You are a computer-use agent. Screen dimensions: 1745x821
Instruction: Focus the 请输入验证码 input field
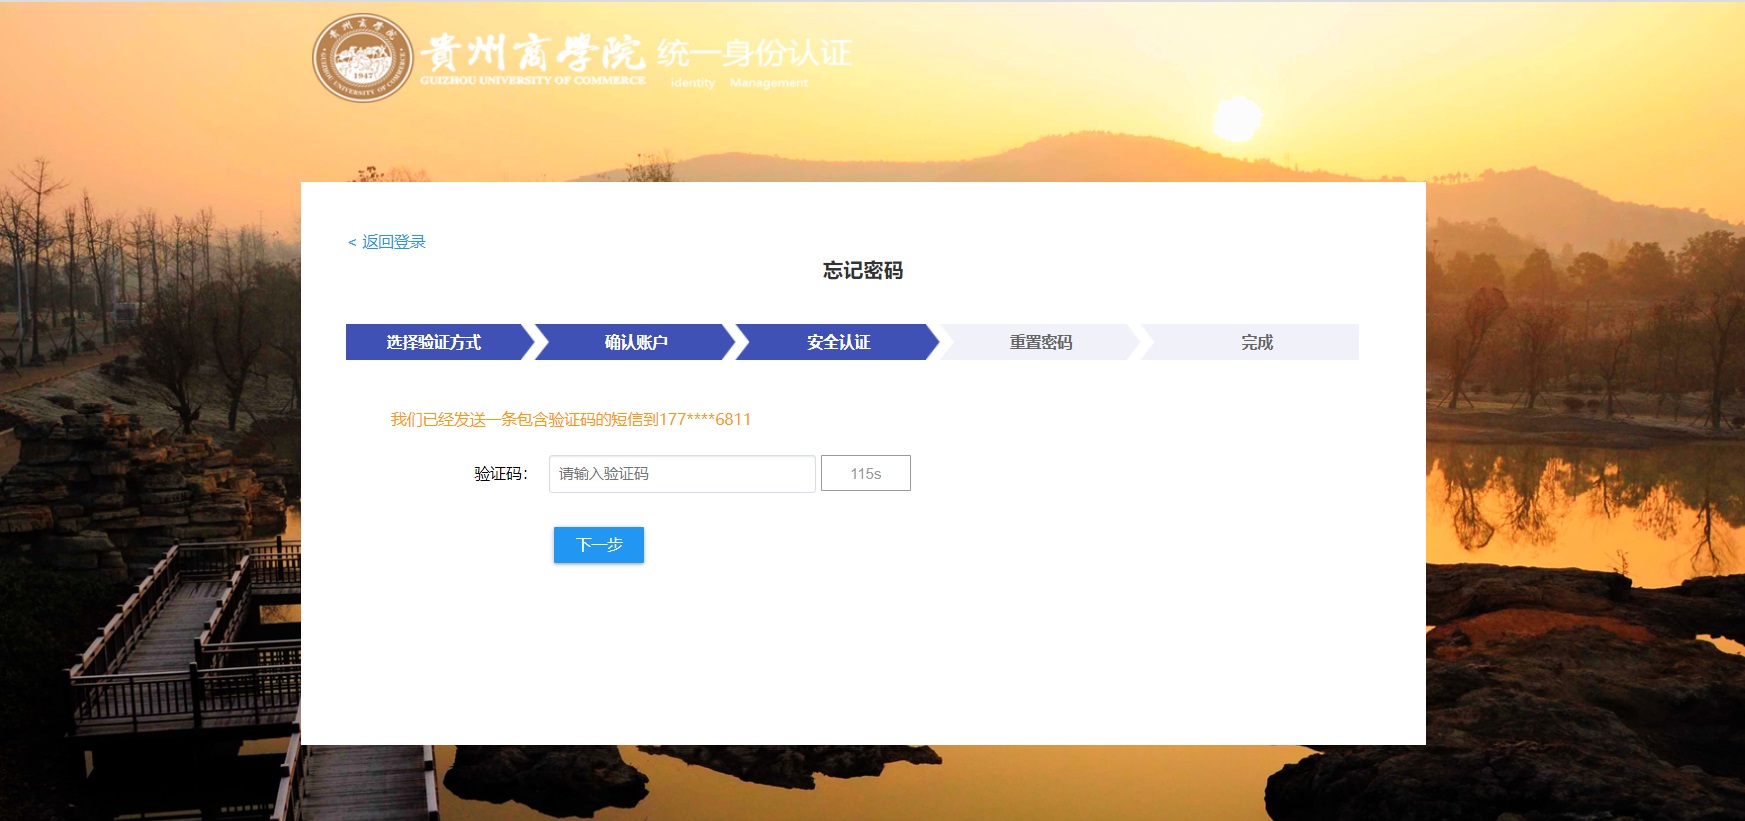682,474
